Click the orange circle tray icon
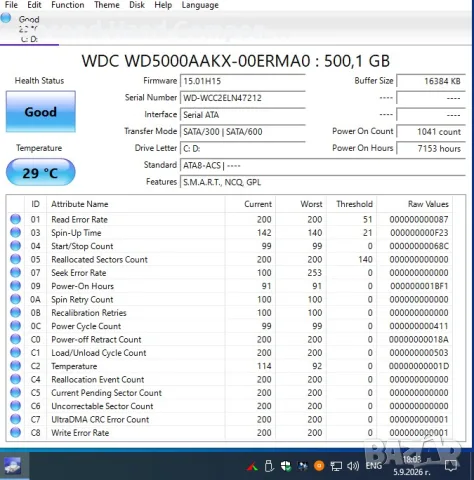Image resolution: width=474 pixels, height=480 pixels. pyautogui.click(x=319, y=466)
